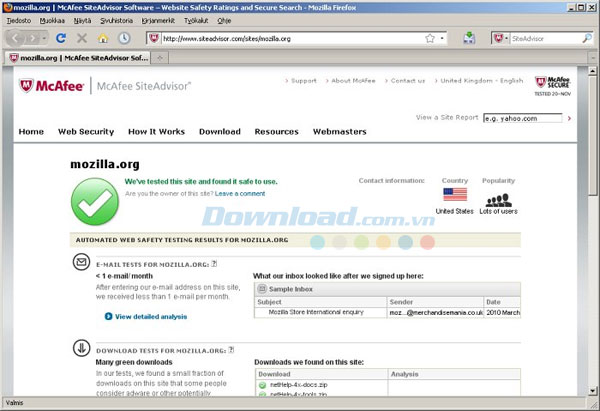Click the download tests arrow icon
The width and height of the screenshot is (600, 411).
(x=81, y=348)
